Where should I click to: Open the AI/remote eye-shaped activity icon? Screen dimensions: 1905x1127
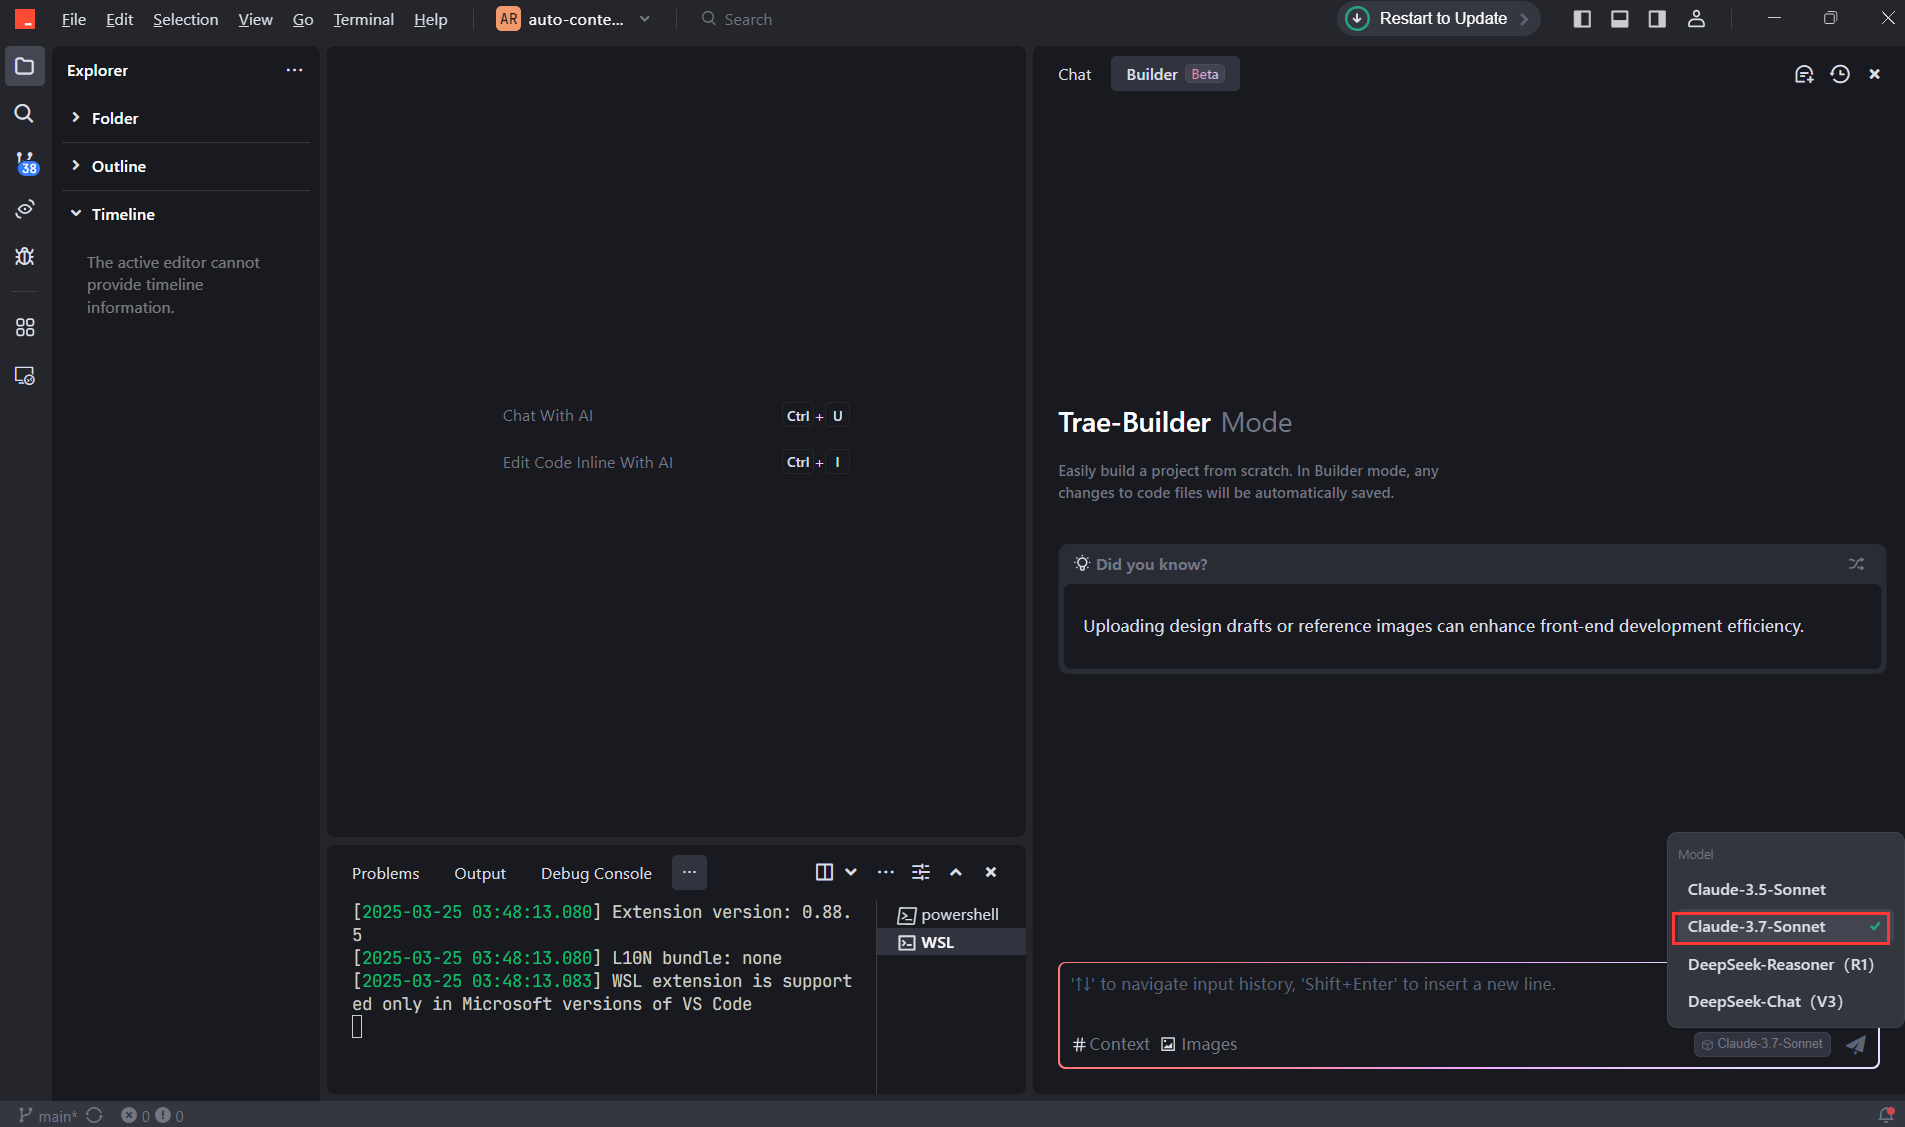click(x=25, y=209)
